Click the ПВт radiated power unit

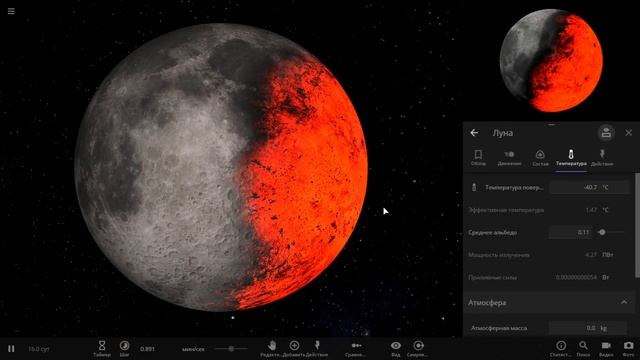[608, 255]
